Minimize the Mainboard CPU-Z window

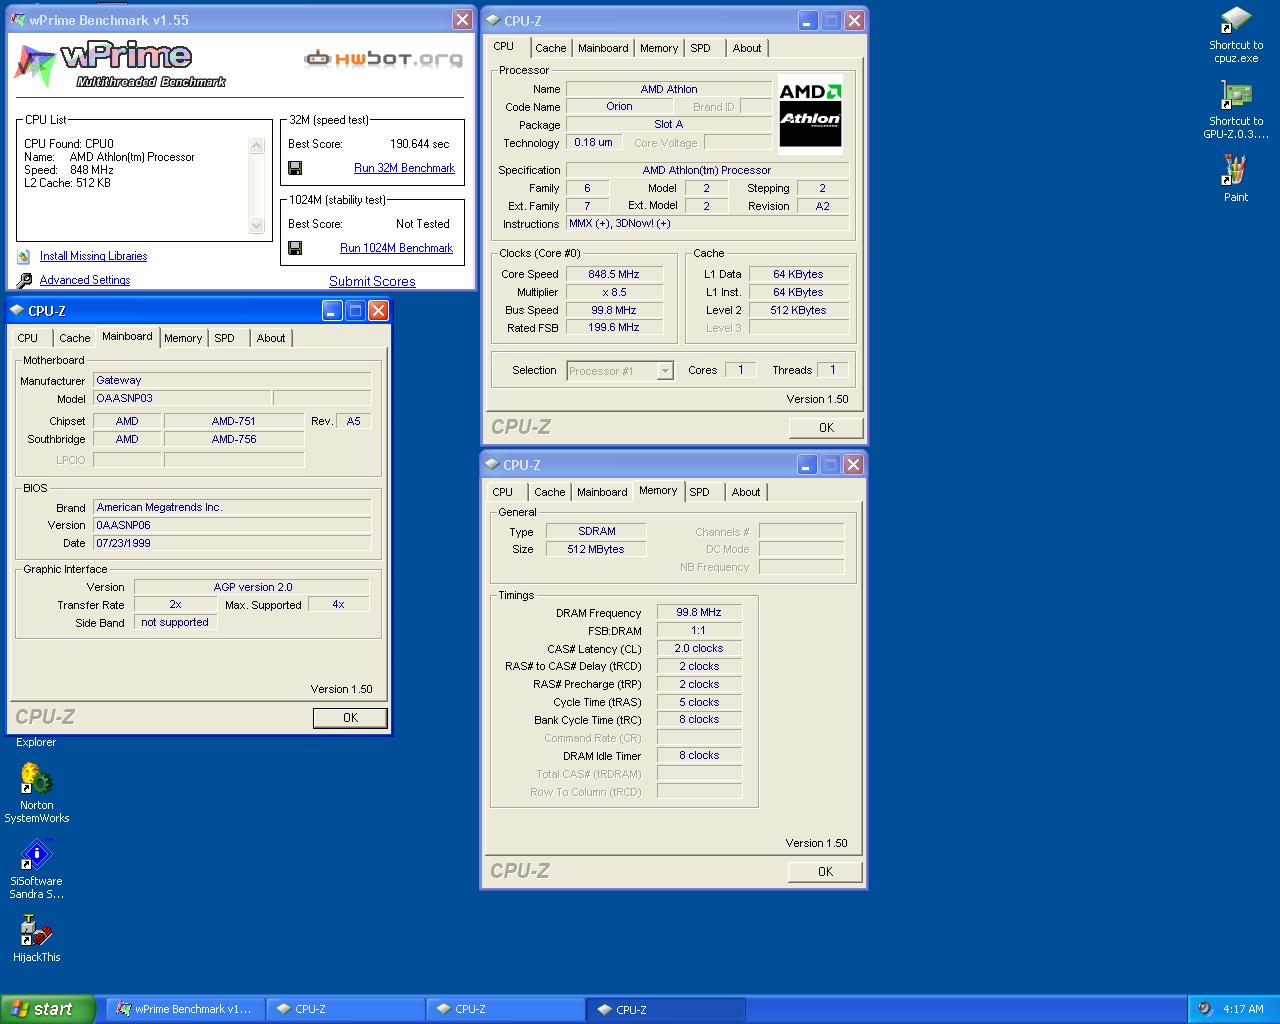click(332, 311)
